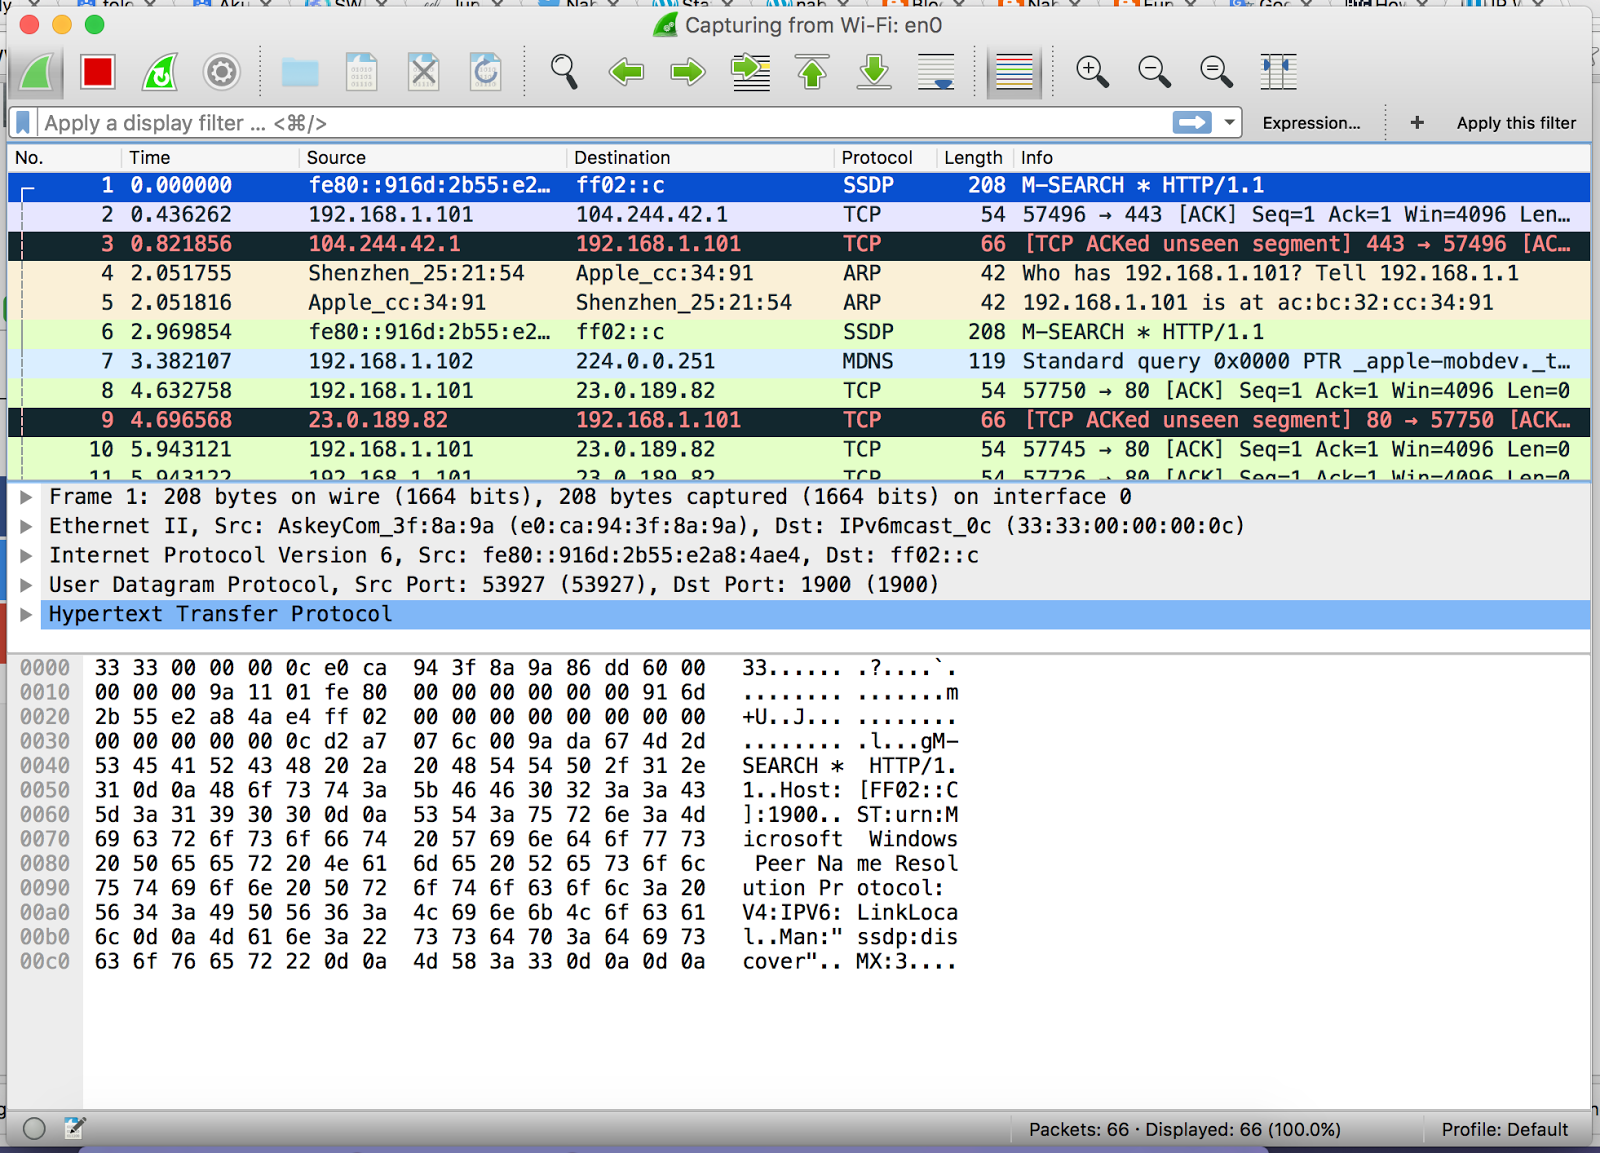The image size is (1600, 1153).
Task: Zoom out the packet text
Action: (1154, 72)
